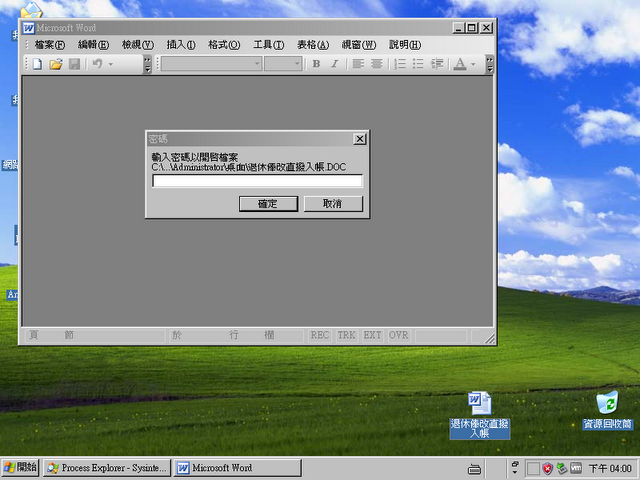Click the Undo arrow icon
This screenshot has height=480, width=640.
pyautogui.click(x=97, y=64)
